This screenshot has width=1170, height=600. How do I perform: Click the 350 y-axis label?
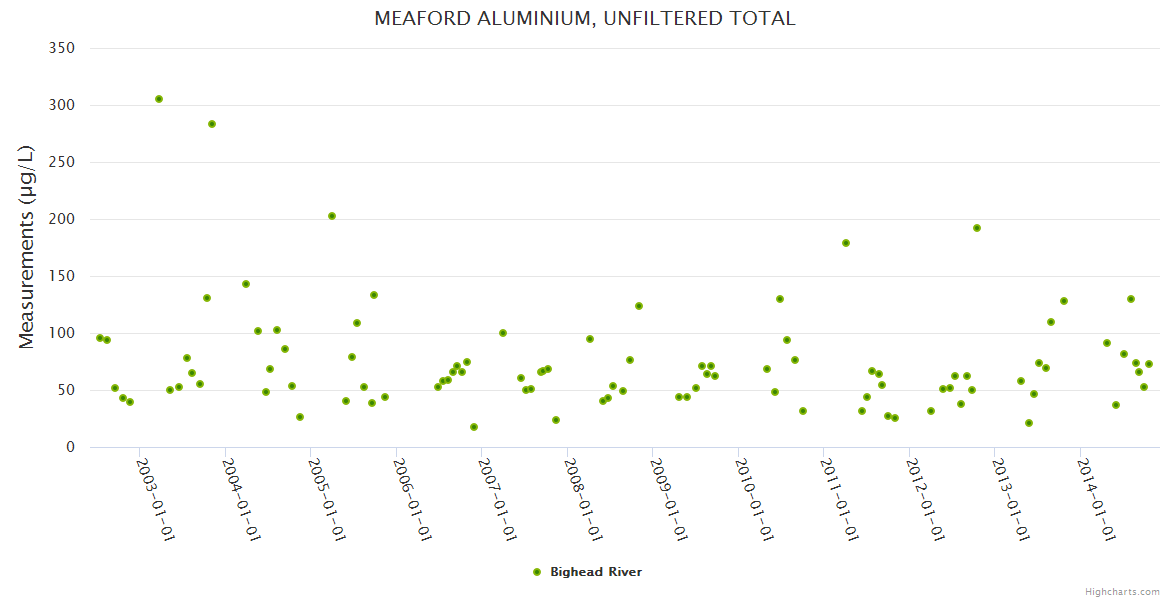pyautogui.click(x=62, y=48)
